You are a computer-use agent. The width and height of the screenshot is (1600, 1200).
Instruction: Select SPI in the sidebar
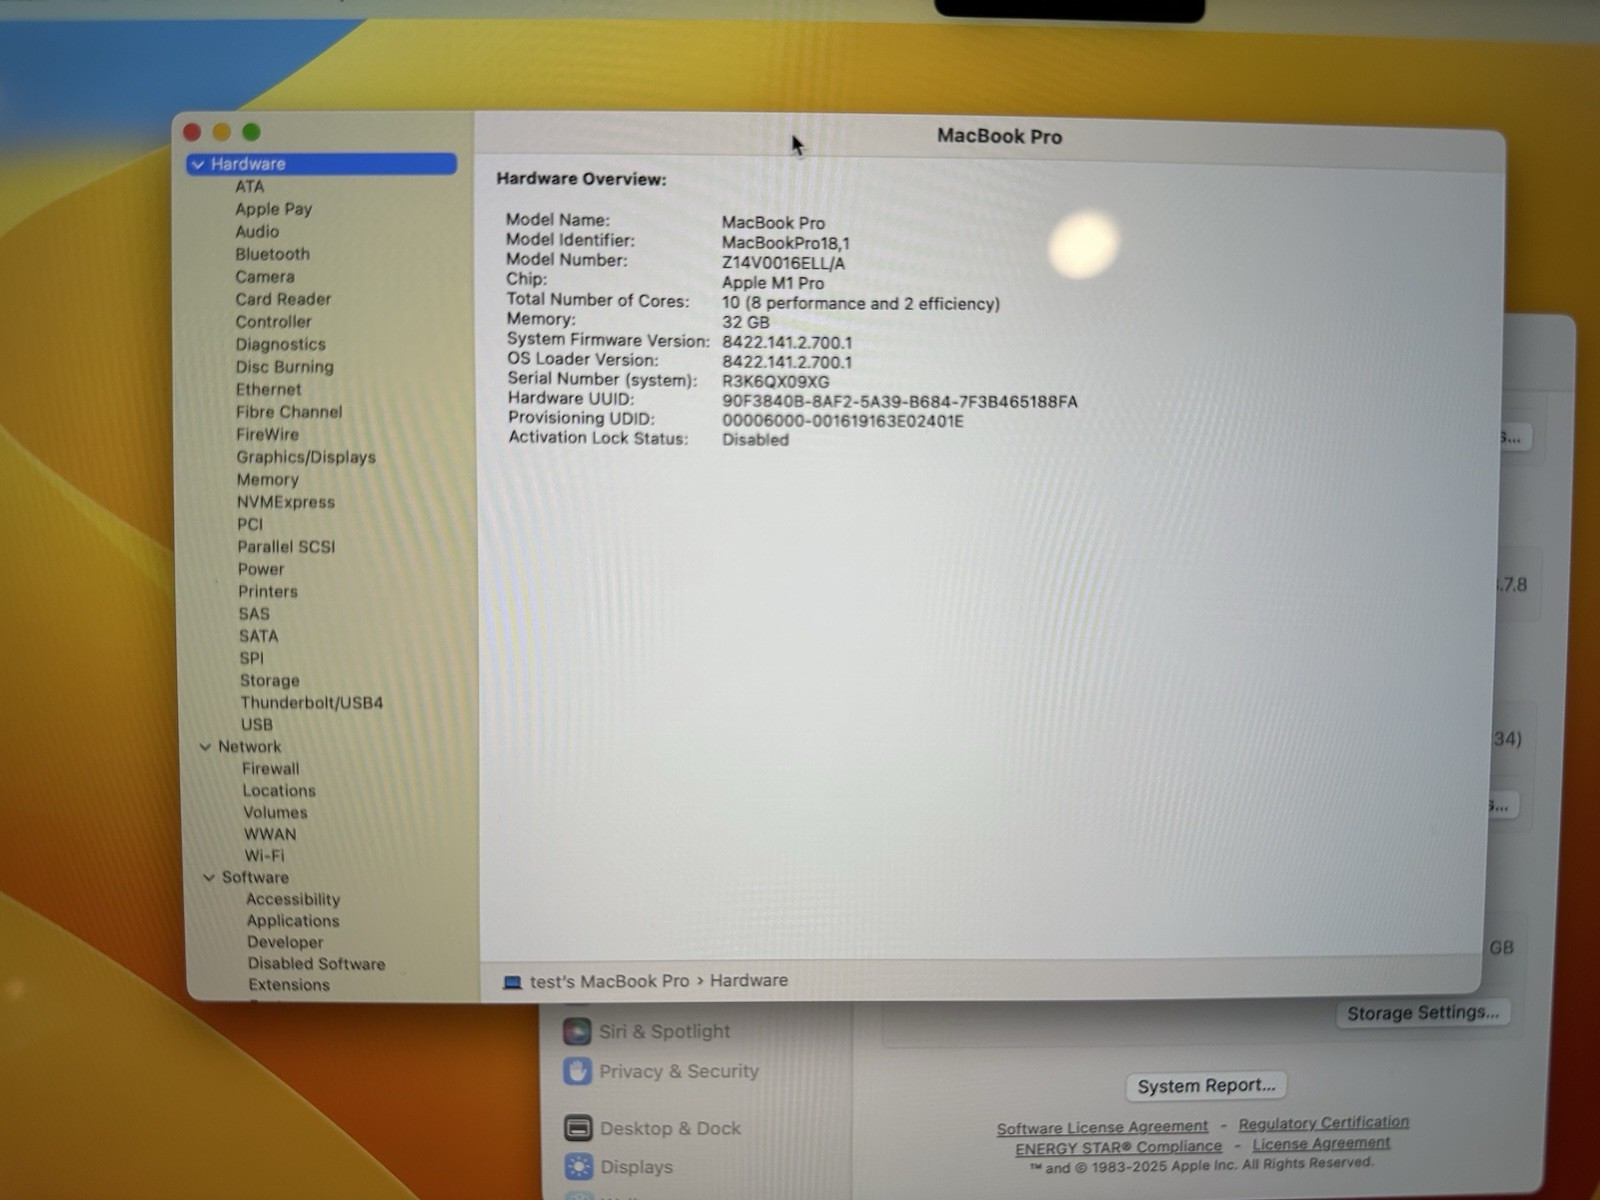(251, 658)
